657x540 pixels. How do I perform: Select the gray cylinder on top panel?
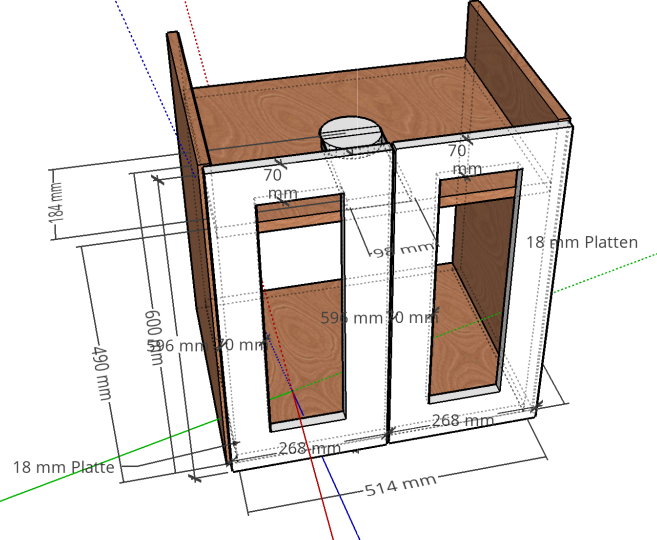pyautogui.click(x=351, y=137)
